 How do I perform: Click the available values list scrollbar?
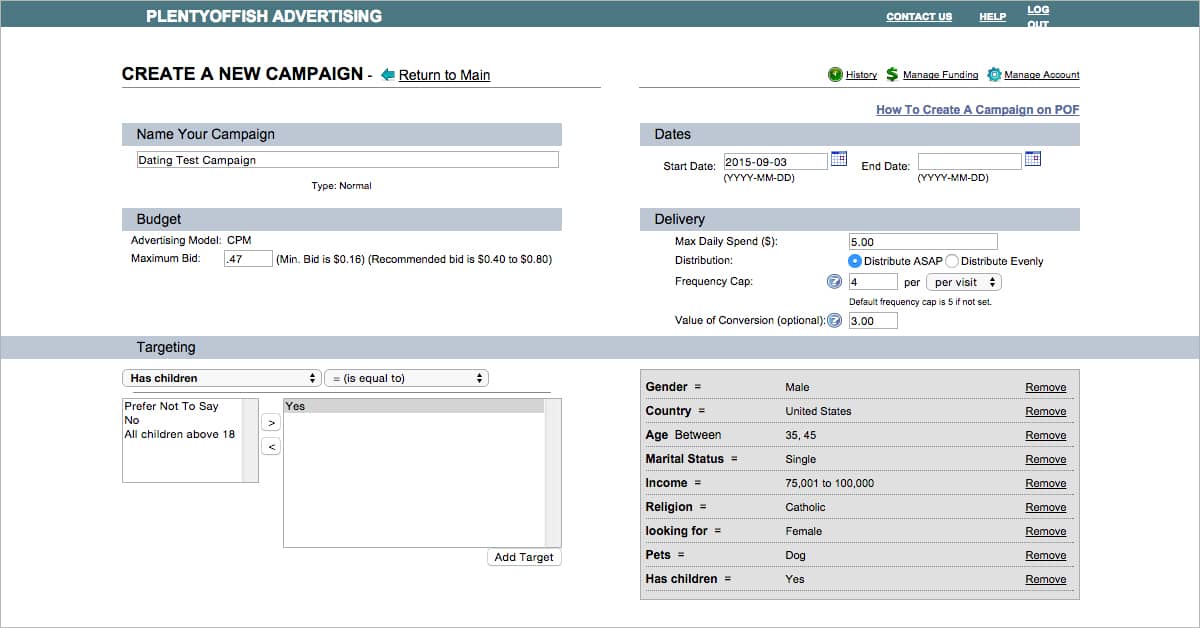[x=250, y=440]
